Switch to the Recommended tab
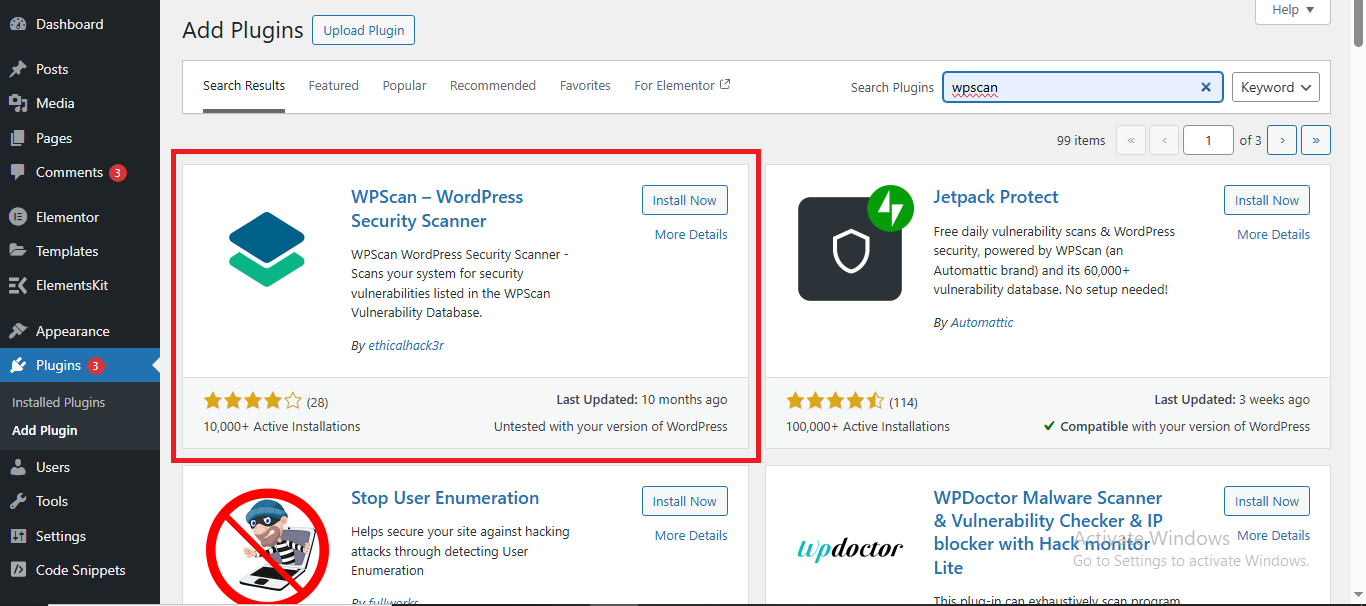 pos(493,85)
